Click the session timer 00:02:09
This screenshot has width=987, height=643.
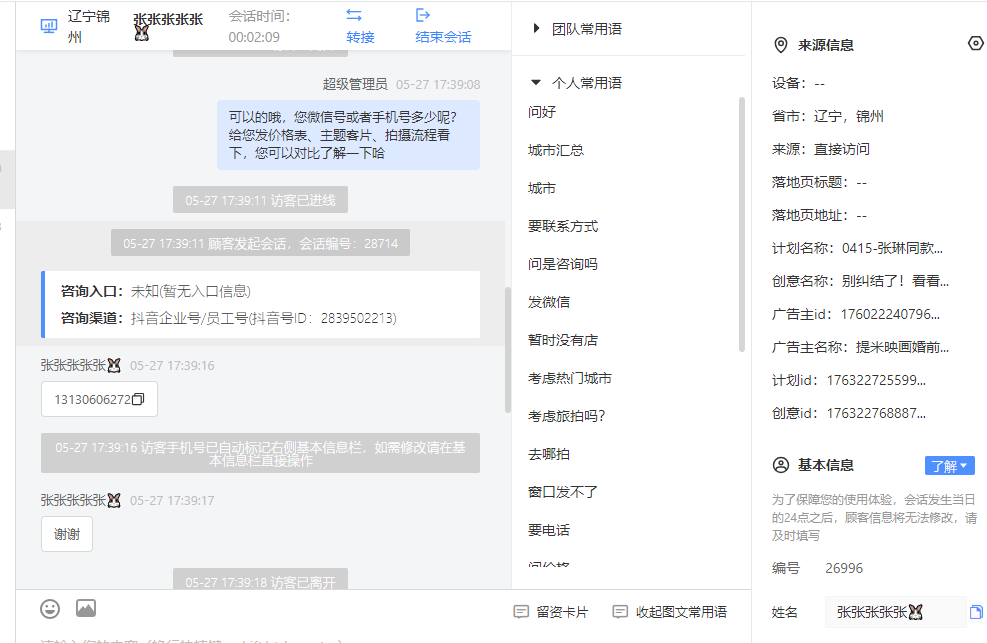[254, 37]
